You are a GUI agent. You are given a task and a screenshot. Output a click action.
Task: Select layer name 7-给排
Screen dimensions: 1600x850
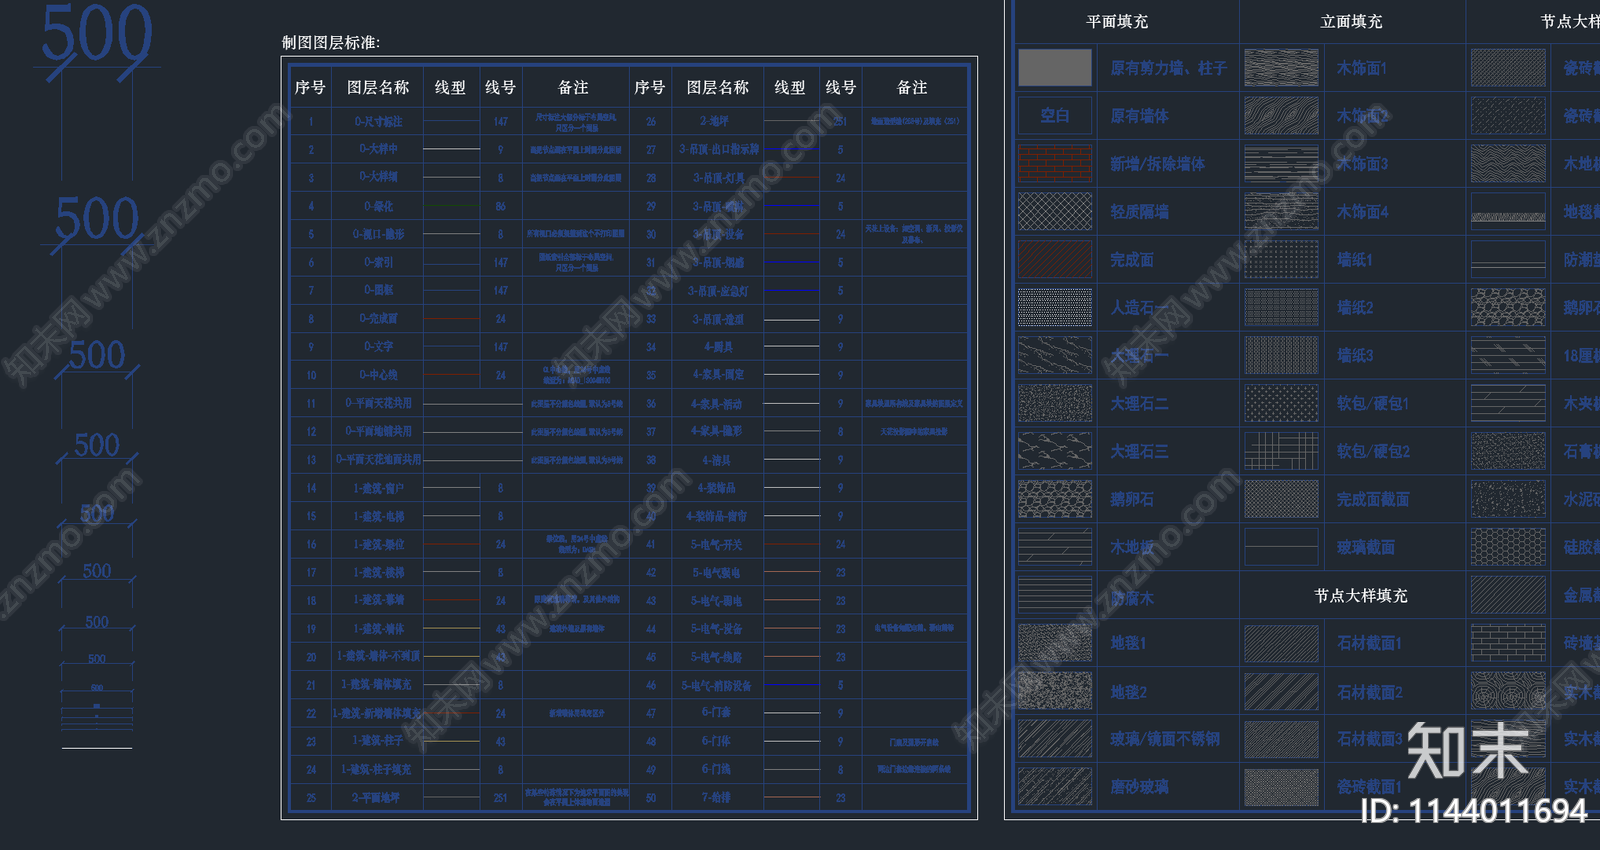click(x=717, y=798)
